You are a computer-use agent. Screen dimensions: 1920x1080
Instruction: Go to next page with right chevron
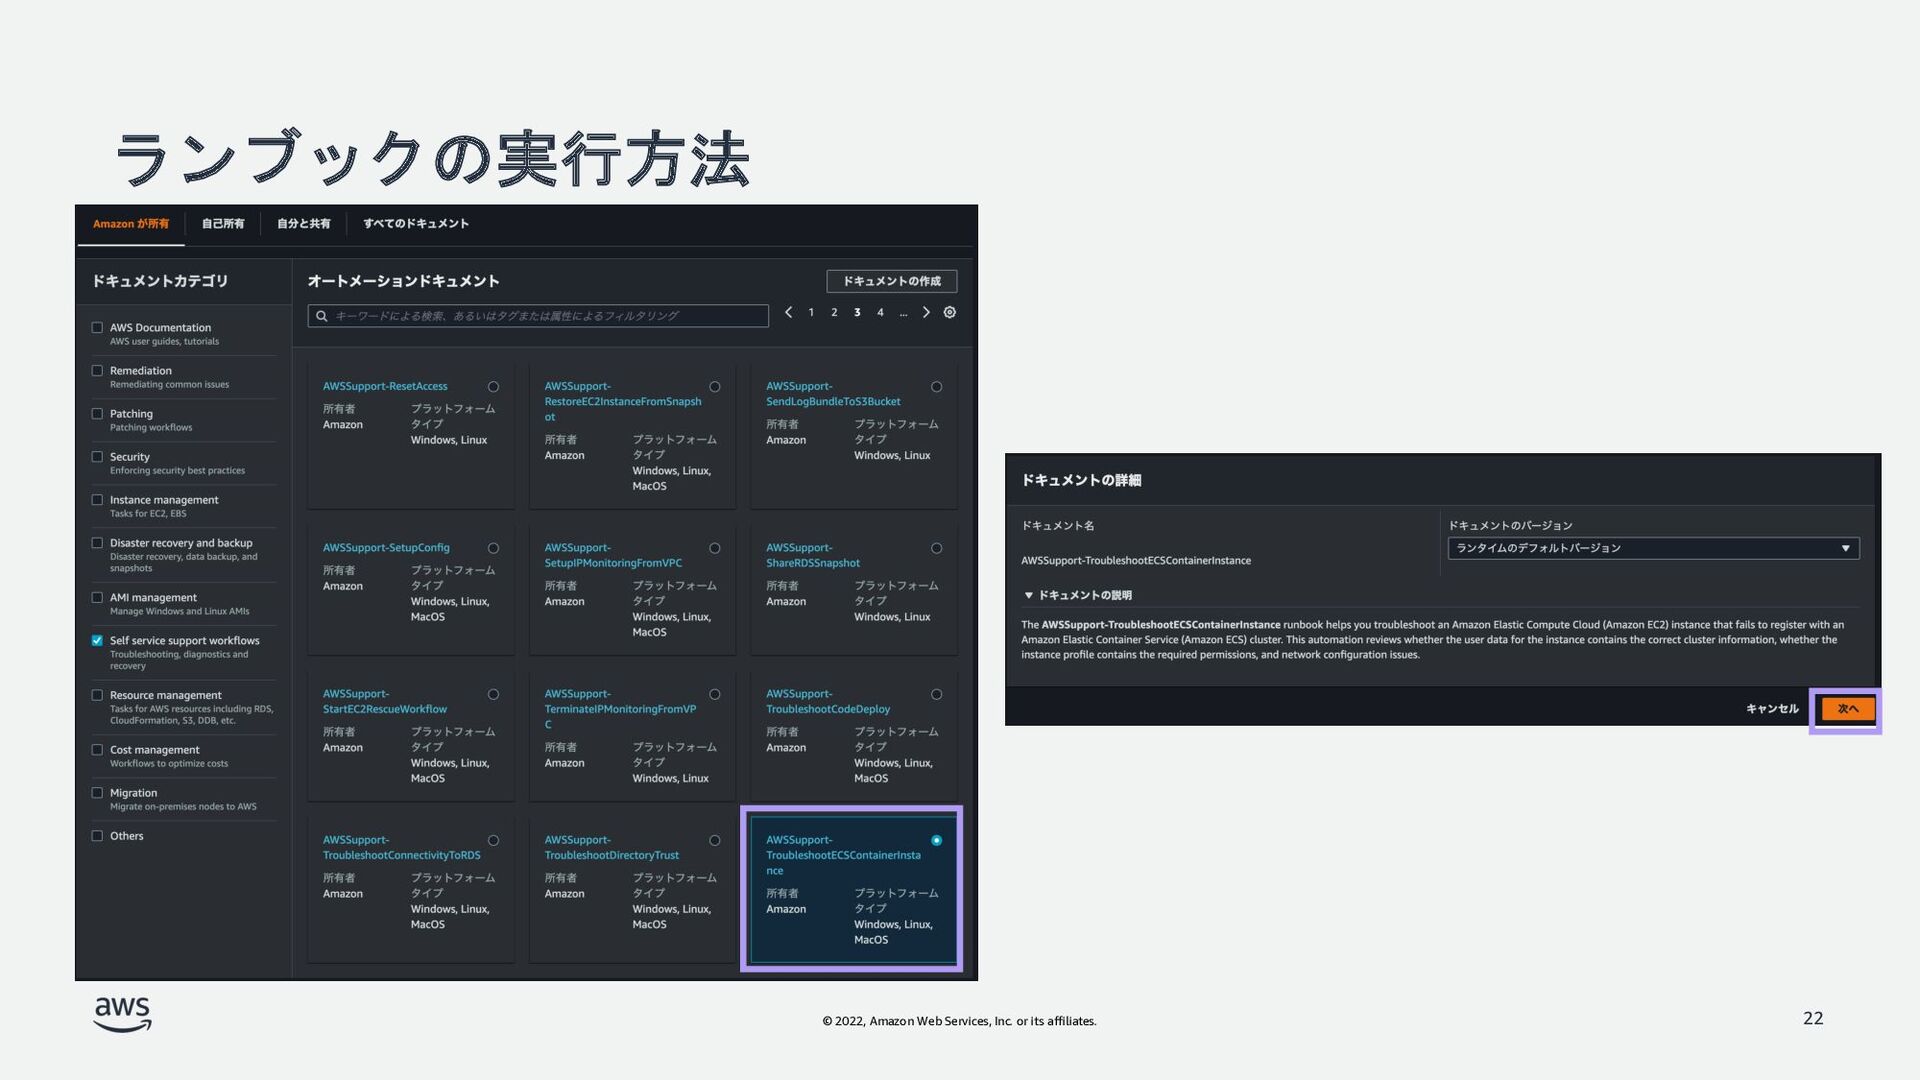tap(926, 312)
